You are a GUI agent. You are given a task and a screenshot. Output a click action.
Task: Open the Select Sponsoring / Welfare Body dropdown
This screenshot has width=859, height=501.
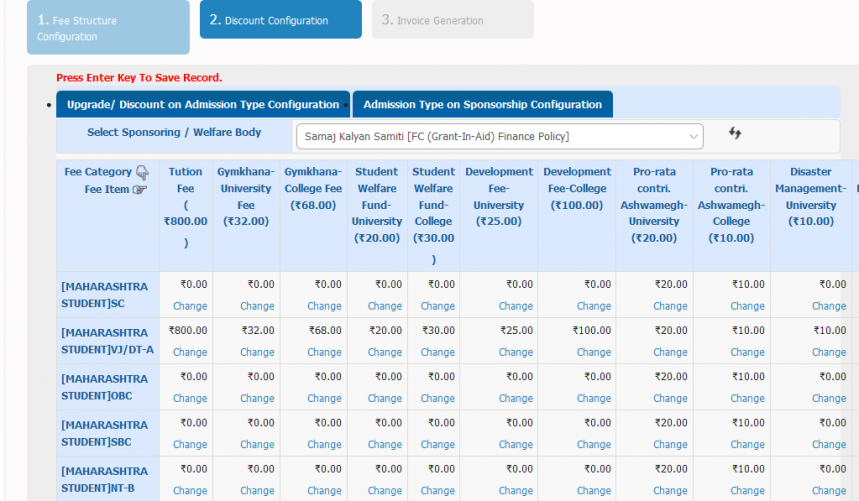(500, 136)
